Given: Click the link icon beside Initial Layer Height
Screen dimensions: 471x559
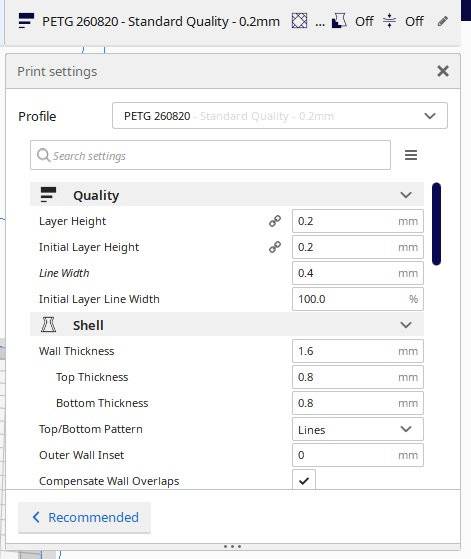Looking at the screenshot, I should (275, 247).
